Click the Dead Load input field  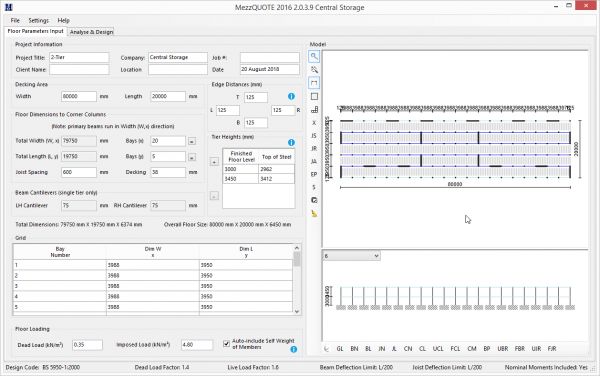point(87,345)
